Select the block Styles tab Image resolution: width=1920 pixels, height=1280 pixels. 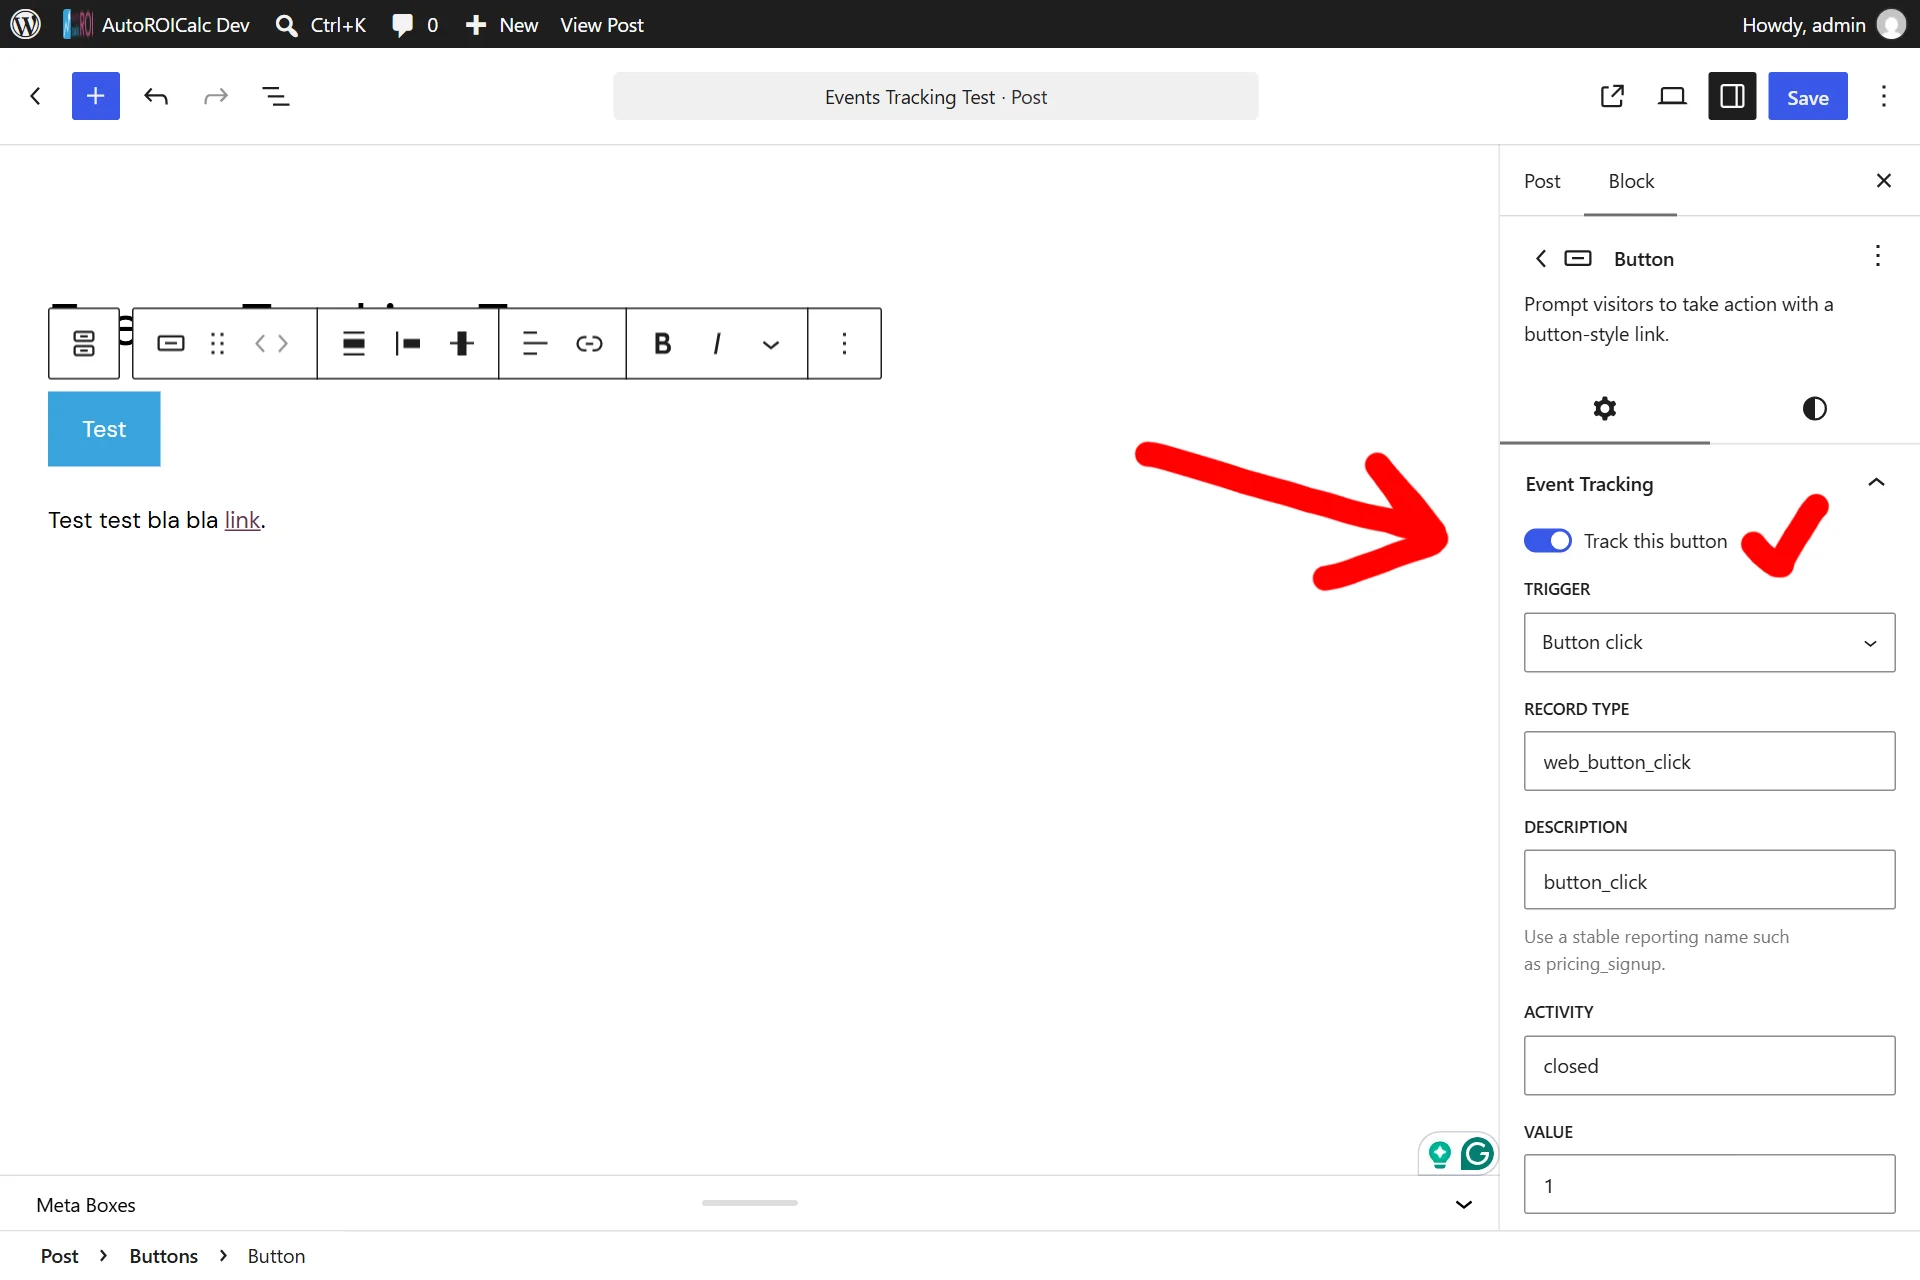click(x=1815, y=408)
